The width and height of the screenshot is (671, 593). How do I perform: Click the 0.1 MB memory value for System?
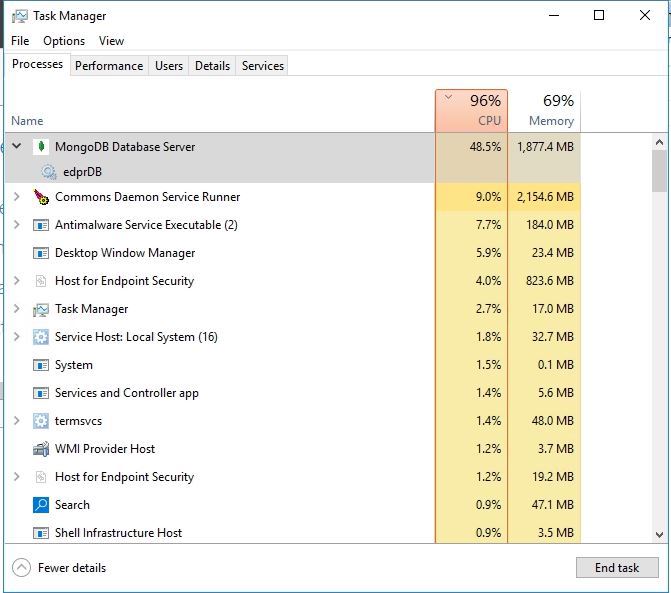point(556,365)
